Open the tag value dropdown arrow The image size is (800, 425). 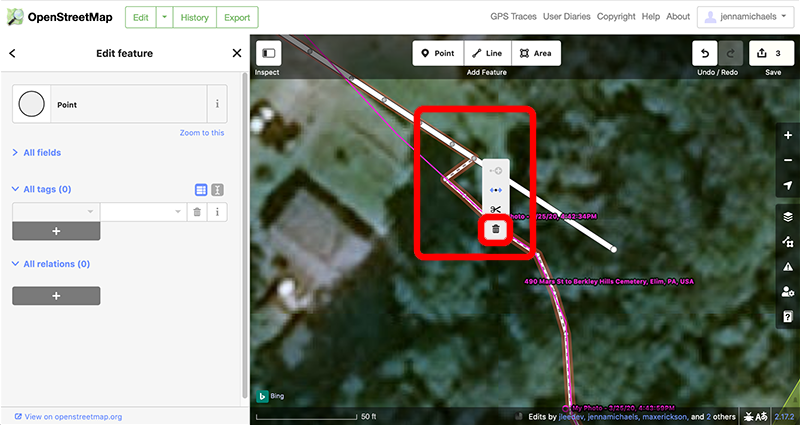(178, 212)
